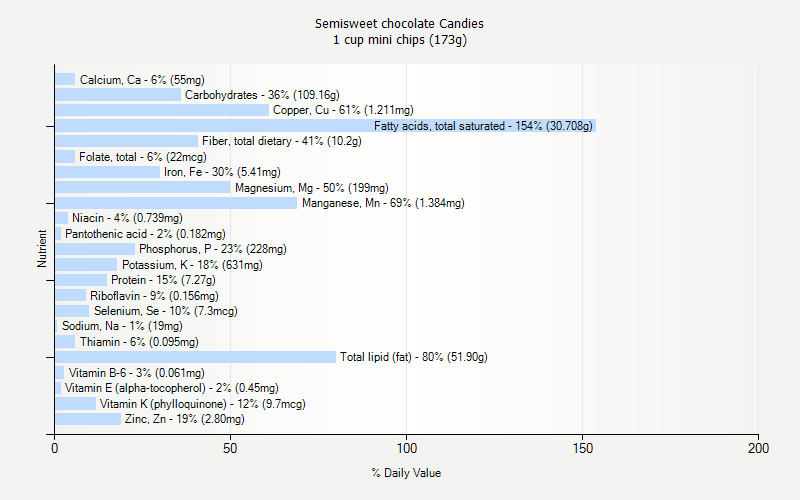Click the chart title Semisweet chocolate Candies
The height and width of the screenshot is (500, 800).
click(399, 23)
